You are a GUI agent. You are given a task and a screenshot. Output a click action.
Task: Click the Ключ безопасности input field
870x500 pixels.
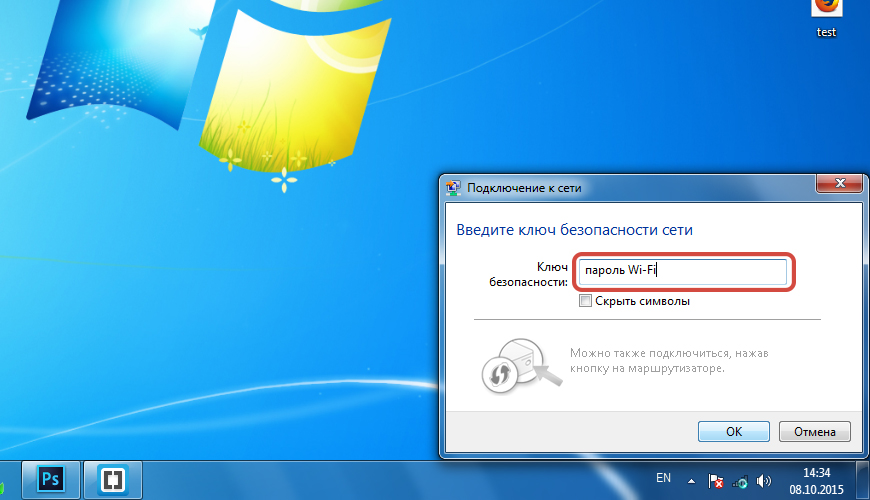682,271
